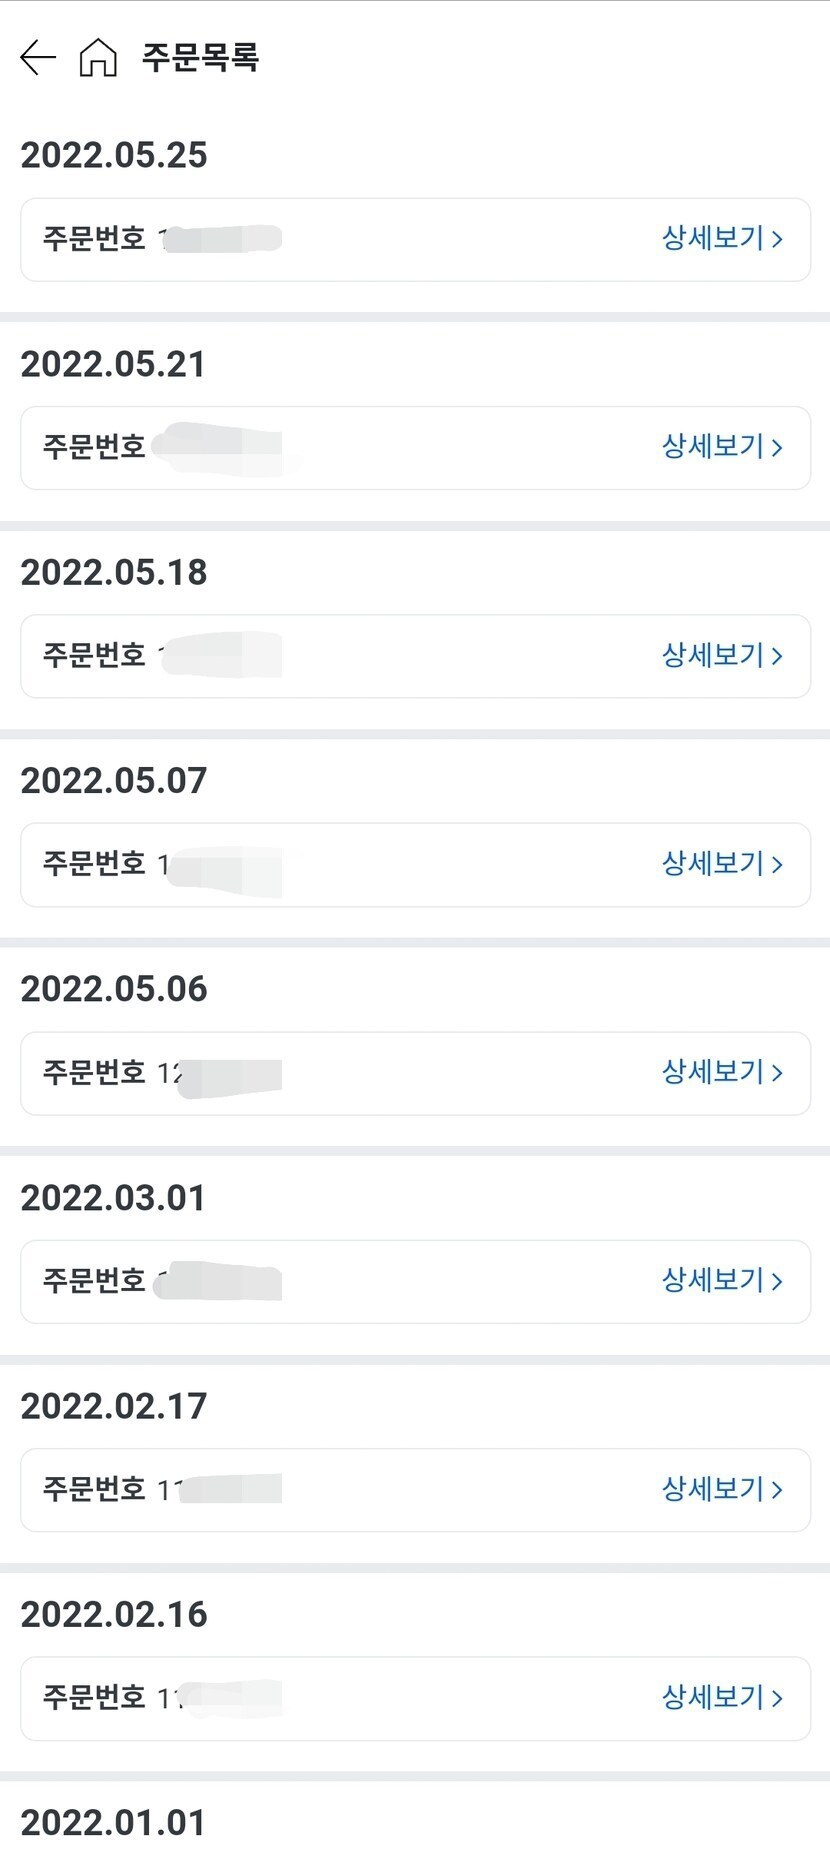Open 상세보기 for 2022.02.16 order

(721, 1698)
